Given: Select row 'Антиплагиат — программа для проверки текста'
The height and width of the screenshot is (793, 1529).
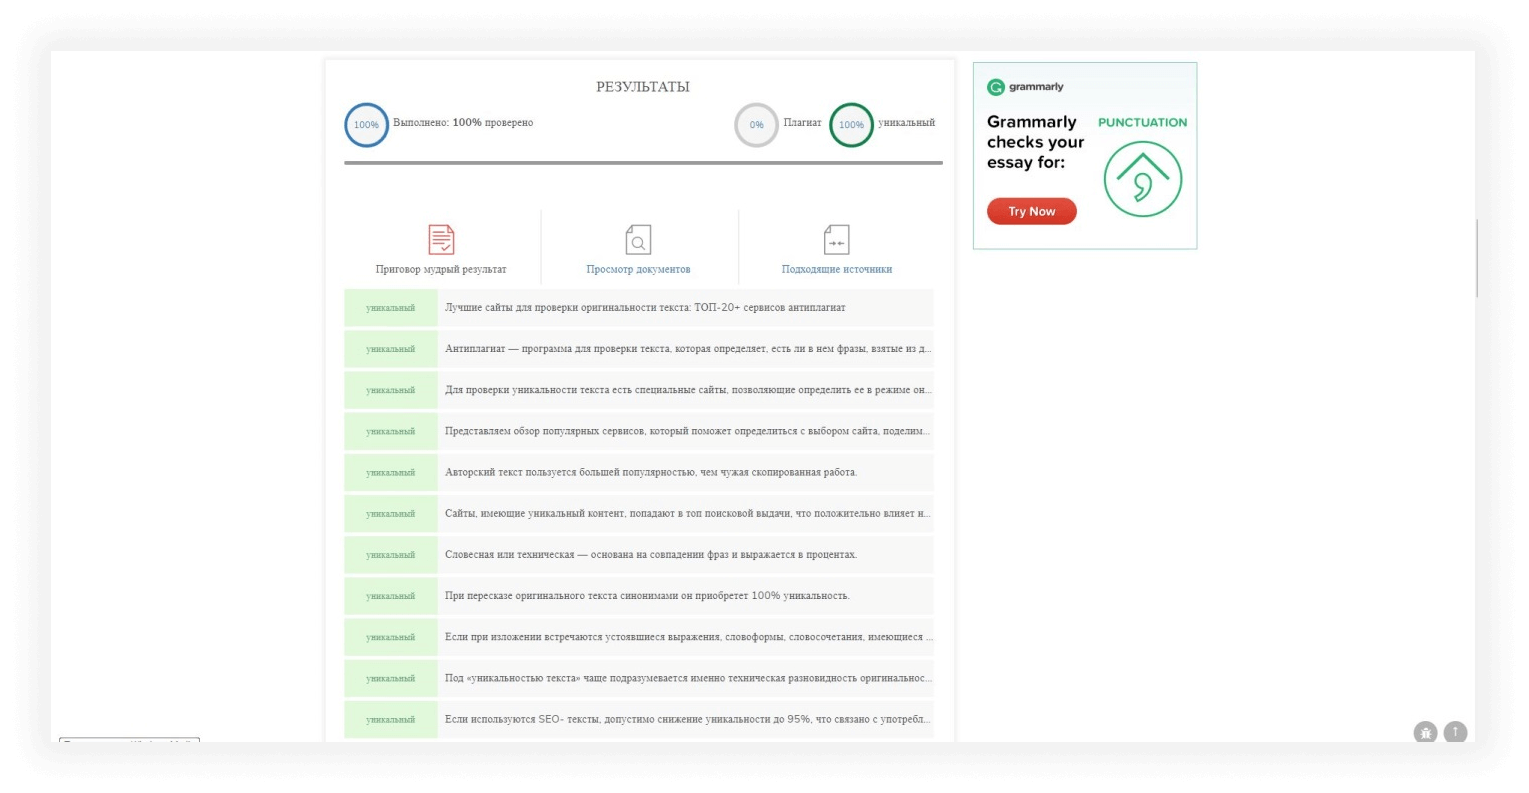Looking at the screenshot, I should pyautogui.click(x=639, y=349).
